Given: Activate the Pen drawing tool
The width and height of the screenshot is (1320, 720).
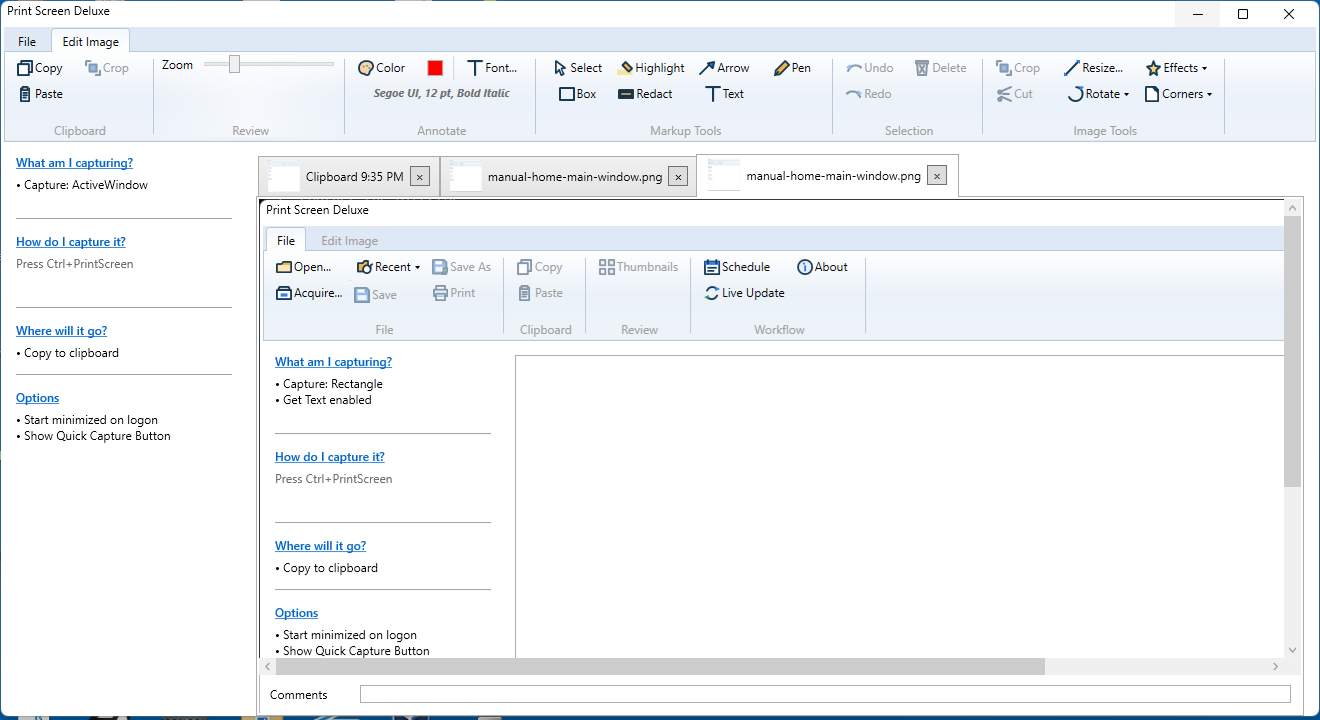Looking at the screenshot, I should tap(792, 68).
